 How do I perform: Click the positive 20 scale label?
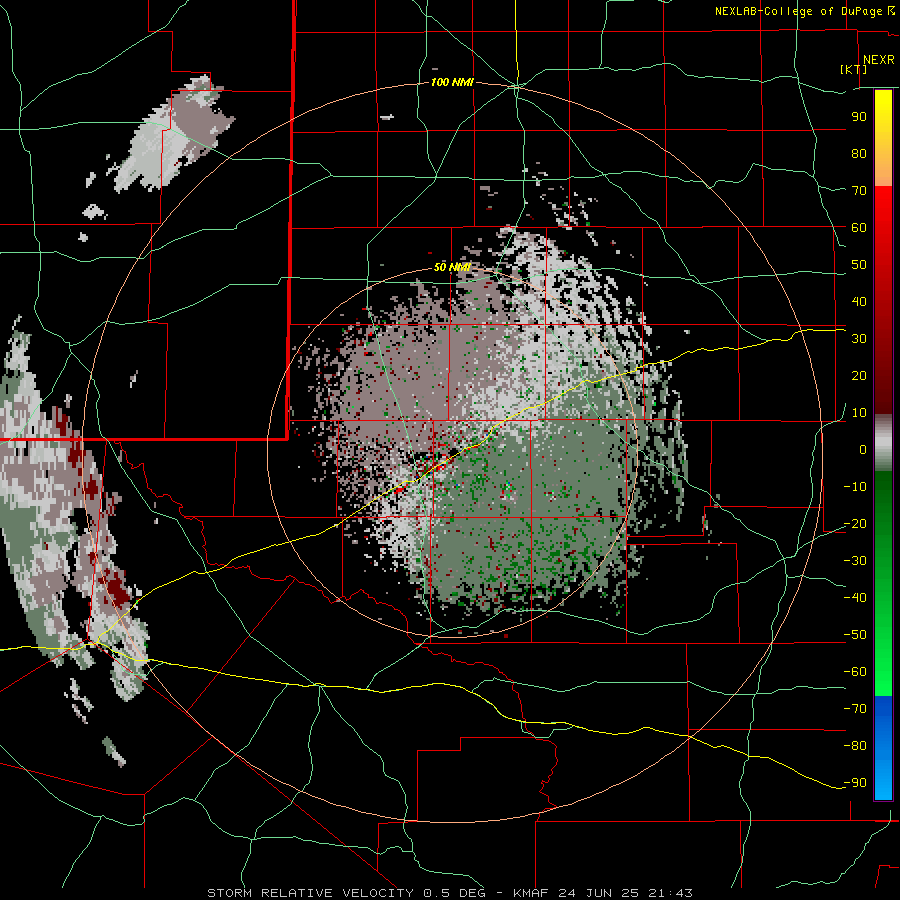[x=859, y=375]
